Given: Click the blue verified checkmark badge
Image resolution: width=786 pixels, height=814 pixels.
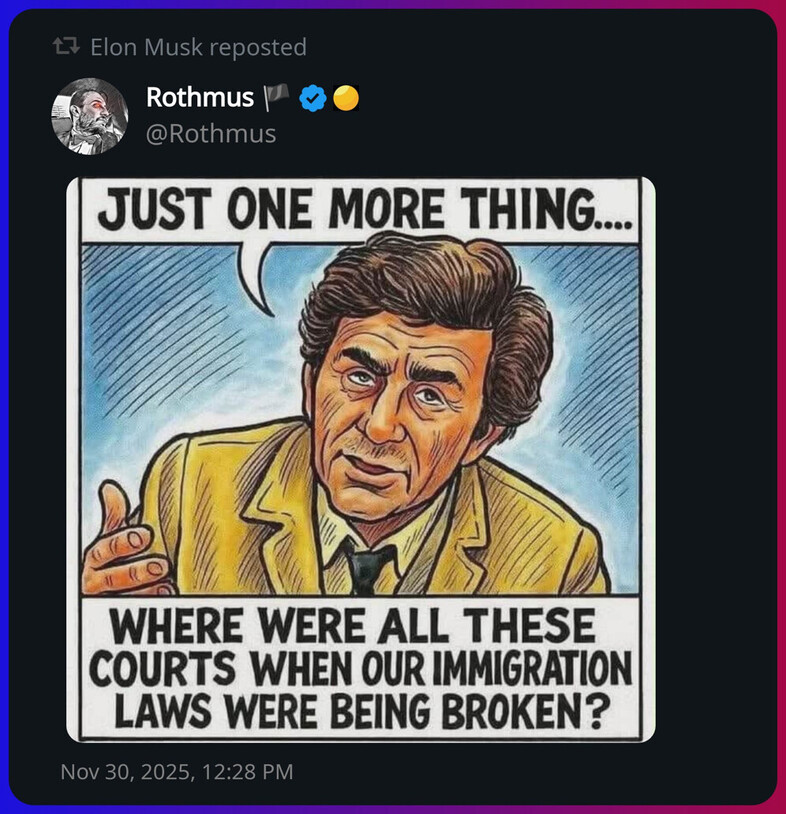Looking at the screenshot, I should pyautogui.click(x=313, y=98).
